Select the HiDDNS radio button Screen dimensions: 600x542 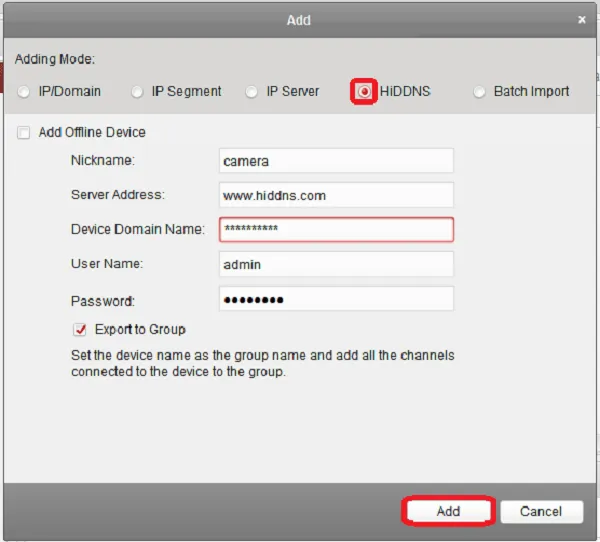pyautogui.click(x=364, y=92)
